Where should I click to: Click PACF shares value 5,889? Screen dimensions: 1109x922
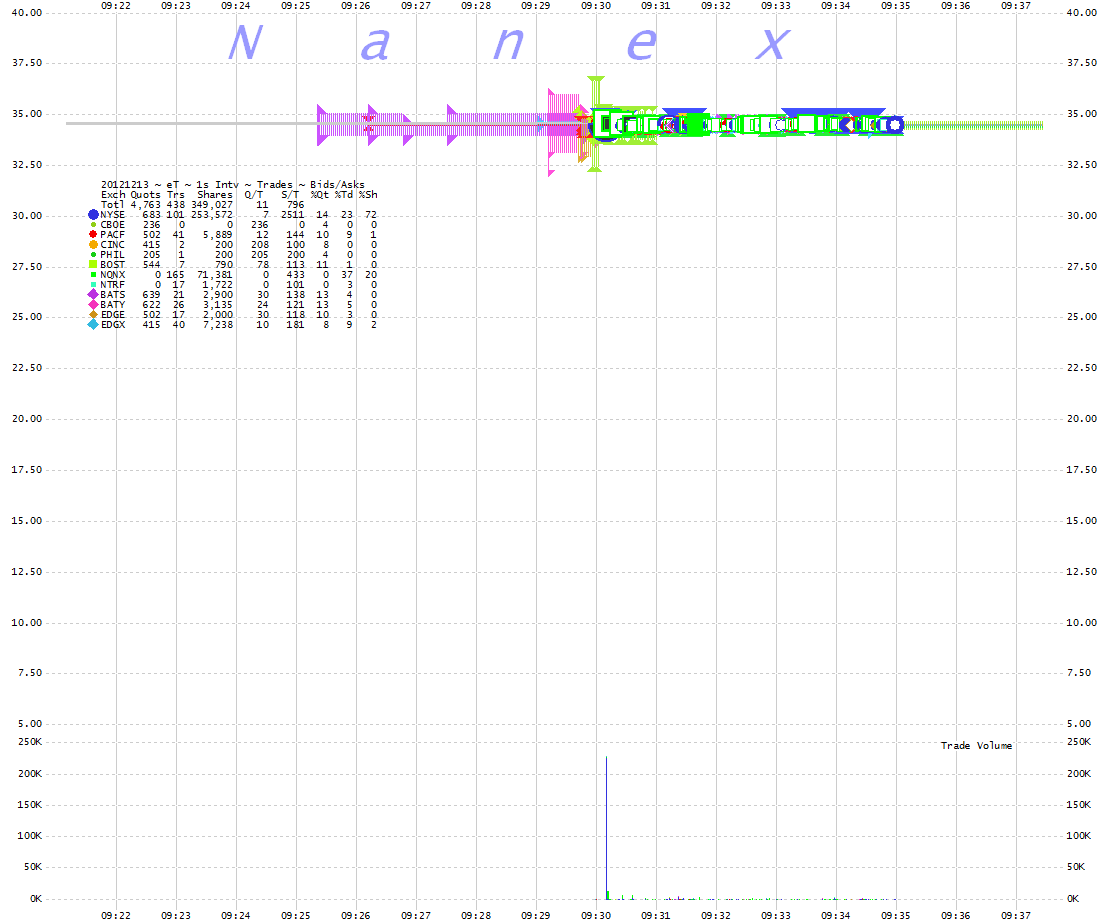tap(218, 235)
